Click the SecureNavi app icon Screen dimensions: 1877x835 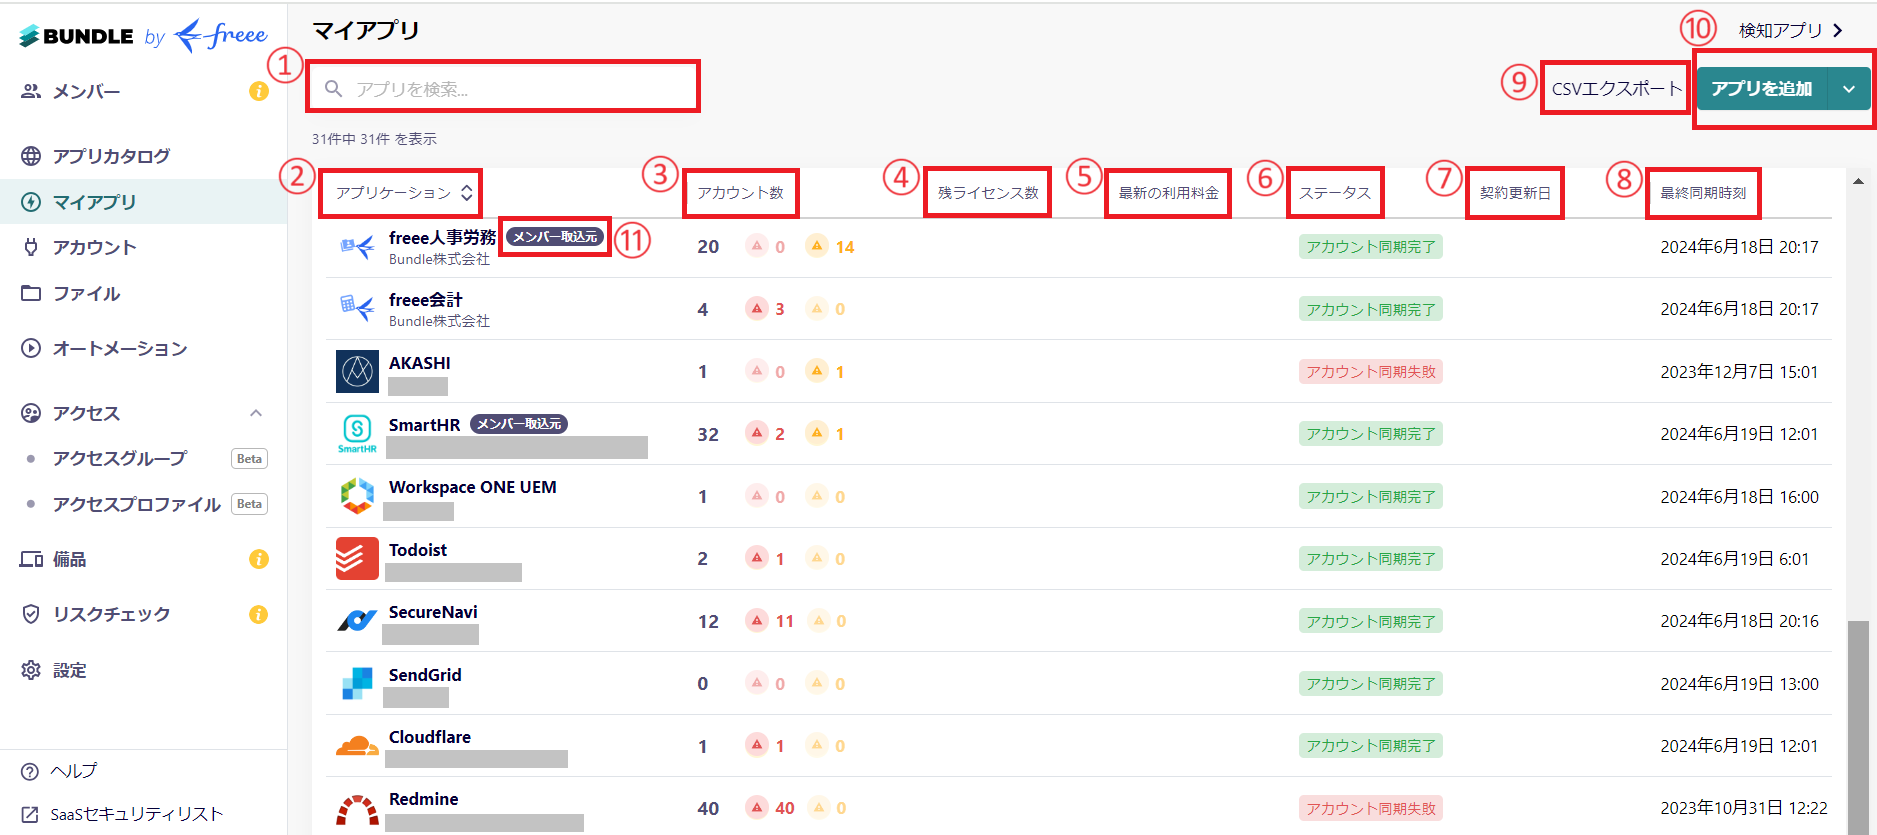[357, 621]
